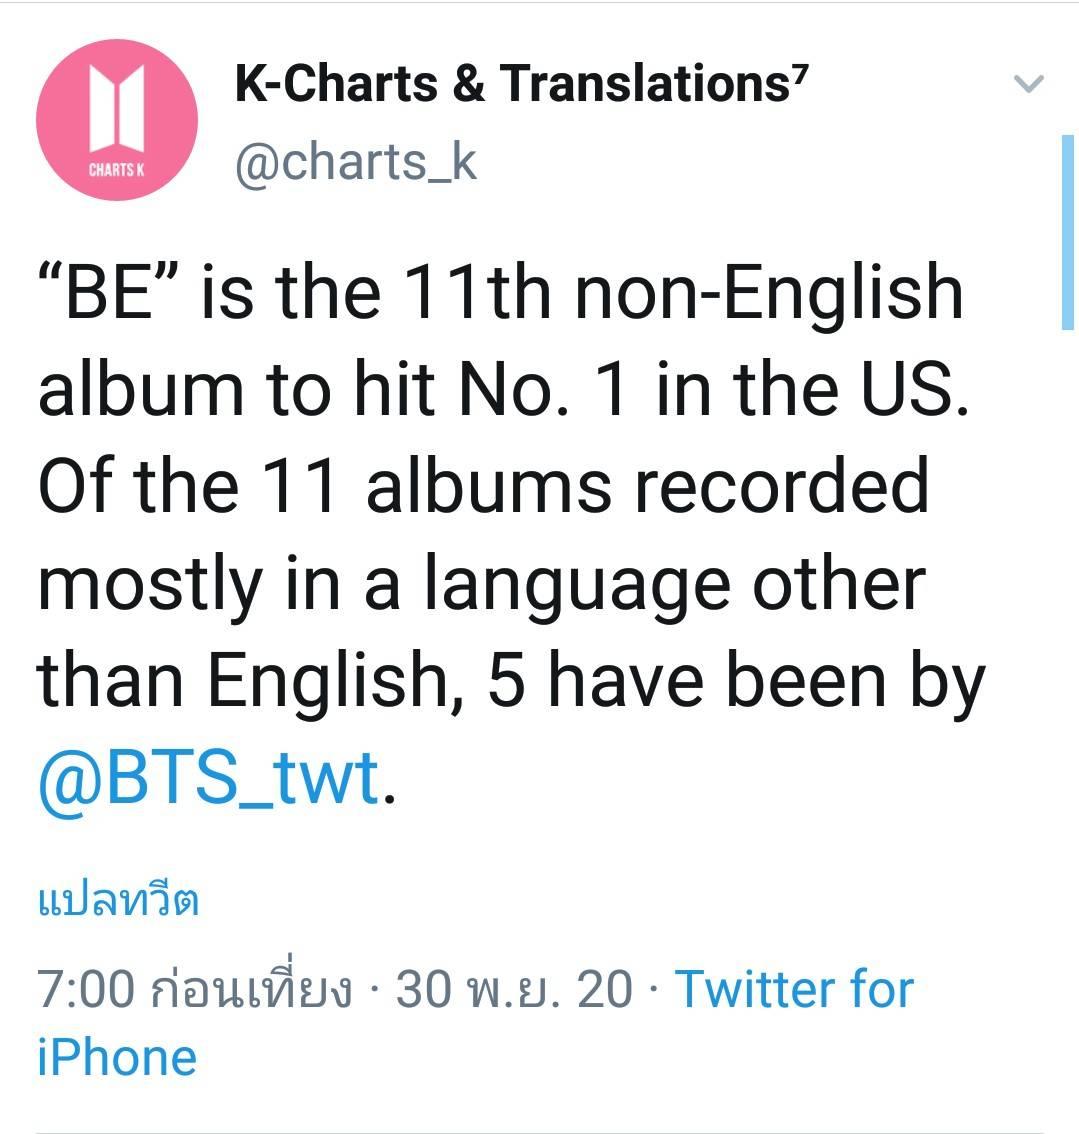The height and width of the screenshot is (1134, 1079).
Task: Click the line "album to hit No. 1 in the US"
Action: coord(503,389)
